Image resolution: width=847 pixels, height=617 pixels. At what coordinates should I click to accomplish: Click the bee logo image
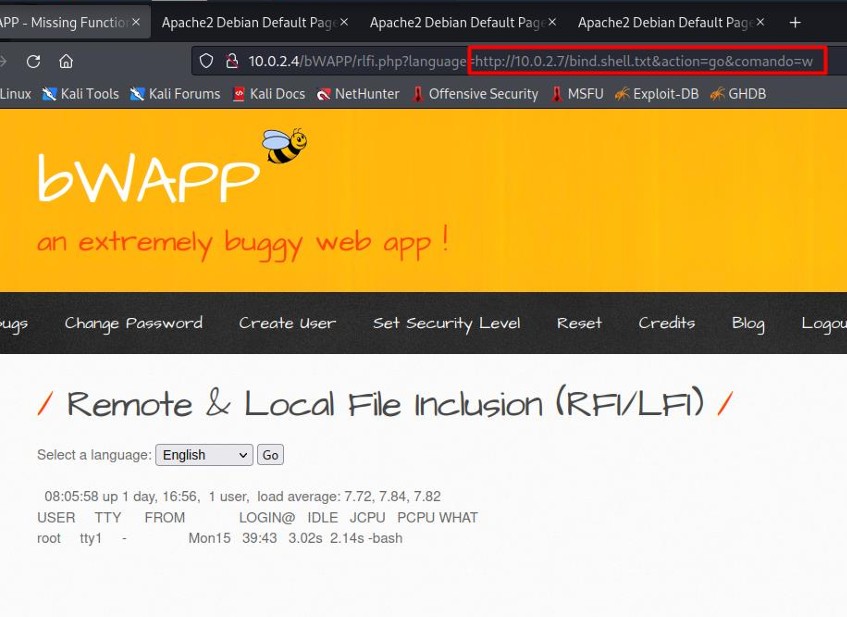point(285,146)
